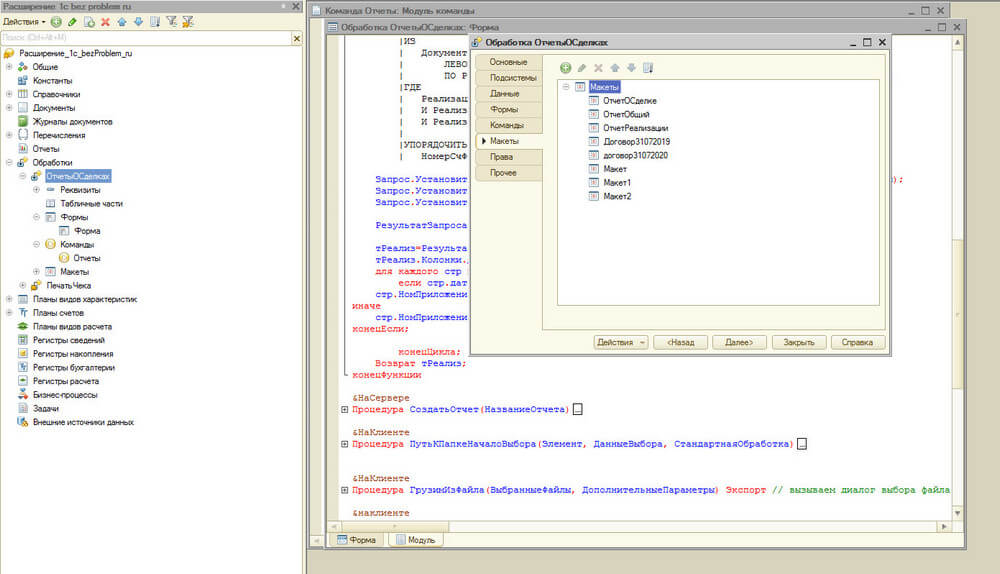Click the pencil Edit icon in the left panel toolbar
The width and height of the screenshot is (1000, 574).
[72, 21]
